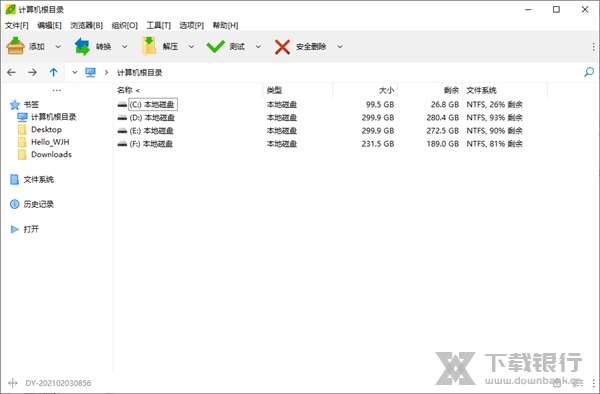600x394 pixels.
Task: Sort by the 大小 column header
Action: point(386,90)
